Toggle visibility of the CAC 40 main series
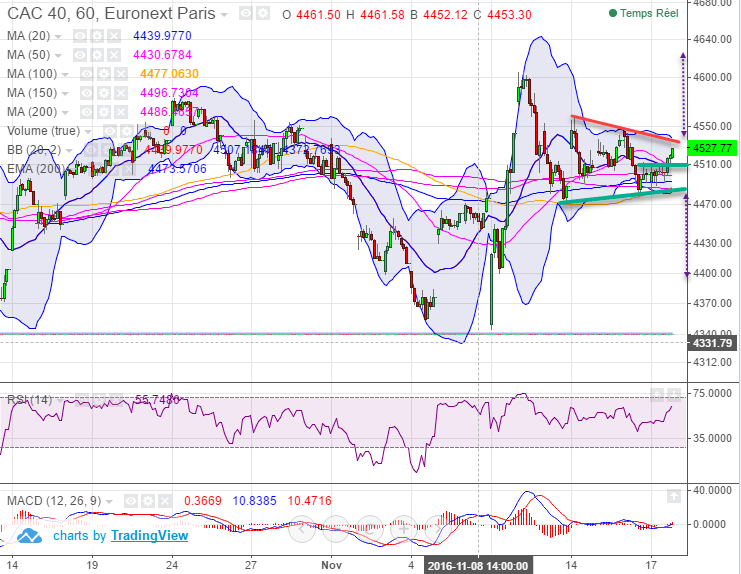The height and width of the screenshot is (574, 741). click(247, 16)
